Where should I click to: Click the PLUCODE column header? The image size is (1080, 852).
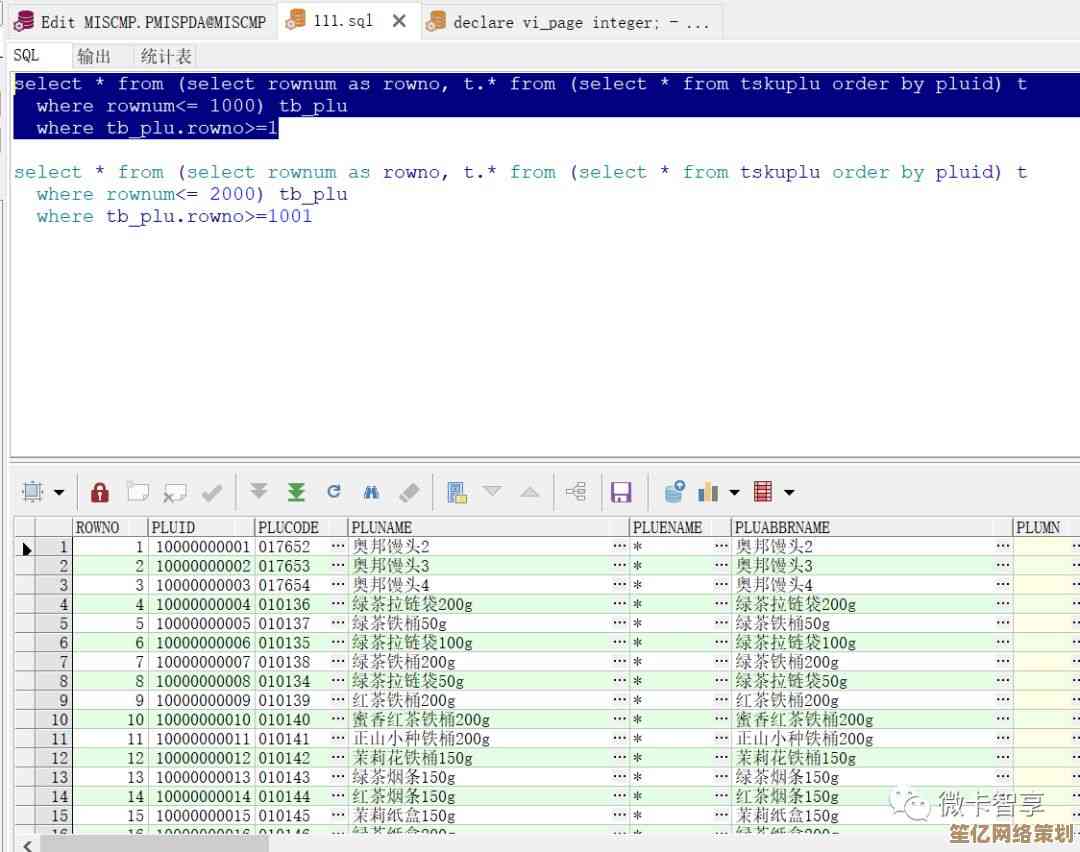point(288,527)
